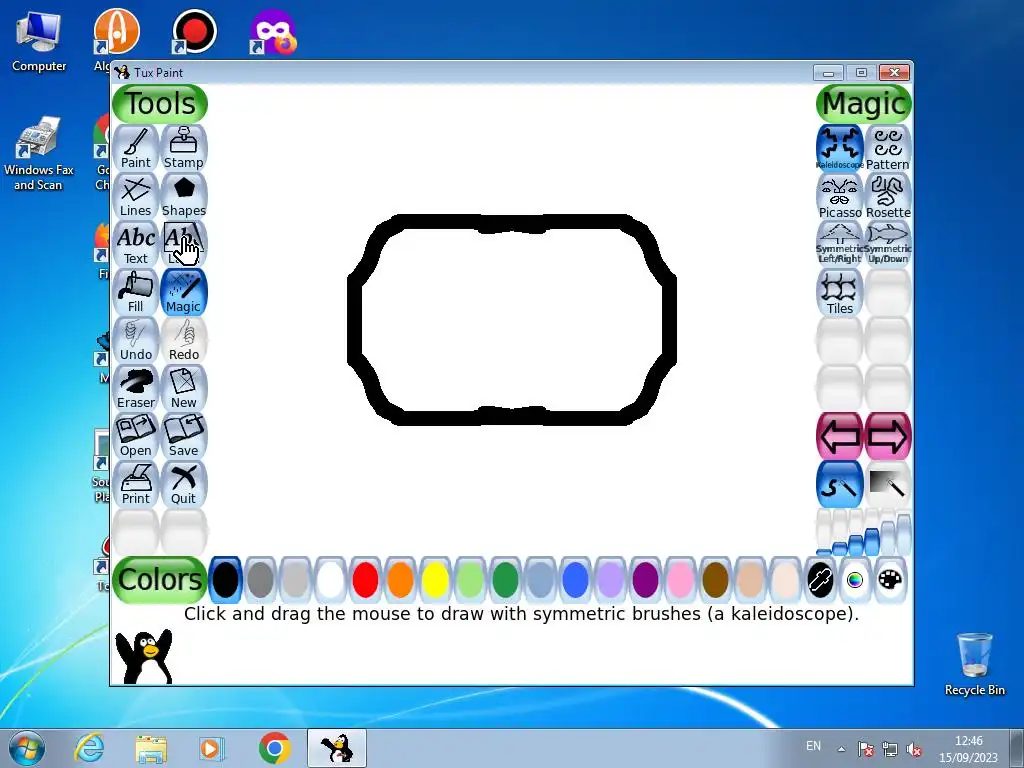The width and height of the screenshot is (1024, 768).
Task: Pick the tan color swatch
Action: (x=750, y=580)
